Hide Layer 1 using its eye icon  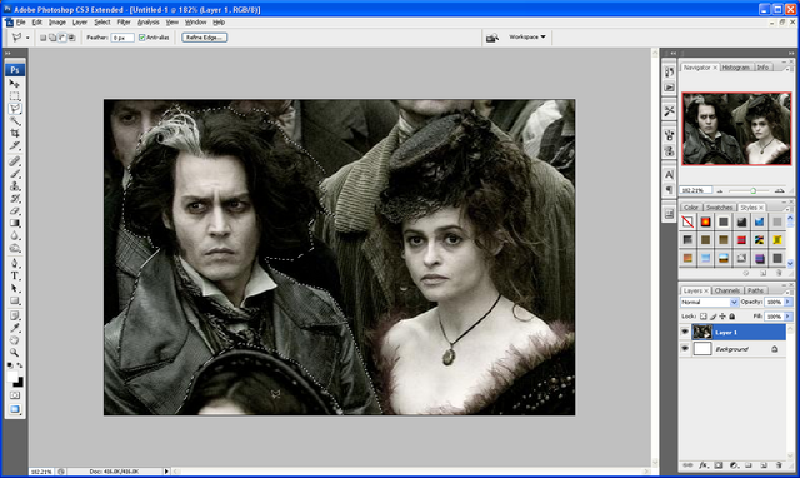(x=685, y=332)
